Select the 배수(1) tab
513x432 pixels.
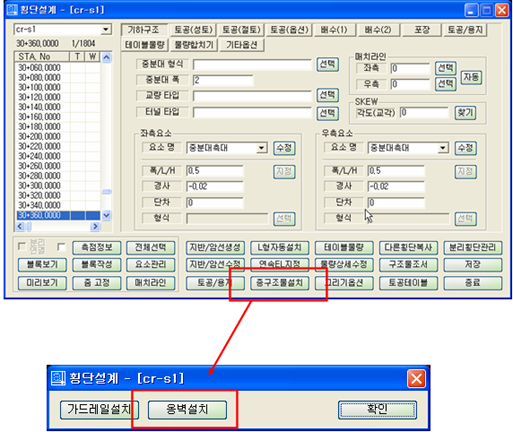[x=334, y=30]
